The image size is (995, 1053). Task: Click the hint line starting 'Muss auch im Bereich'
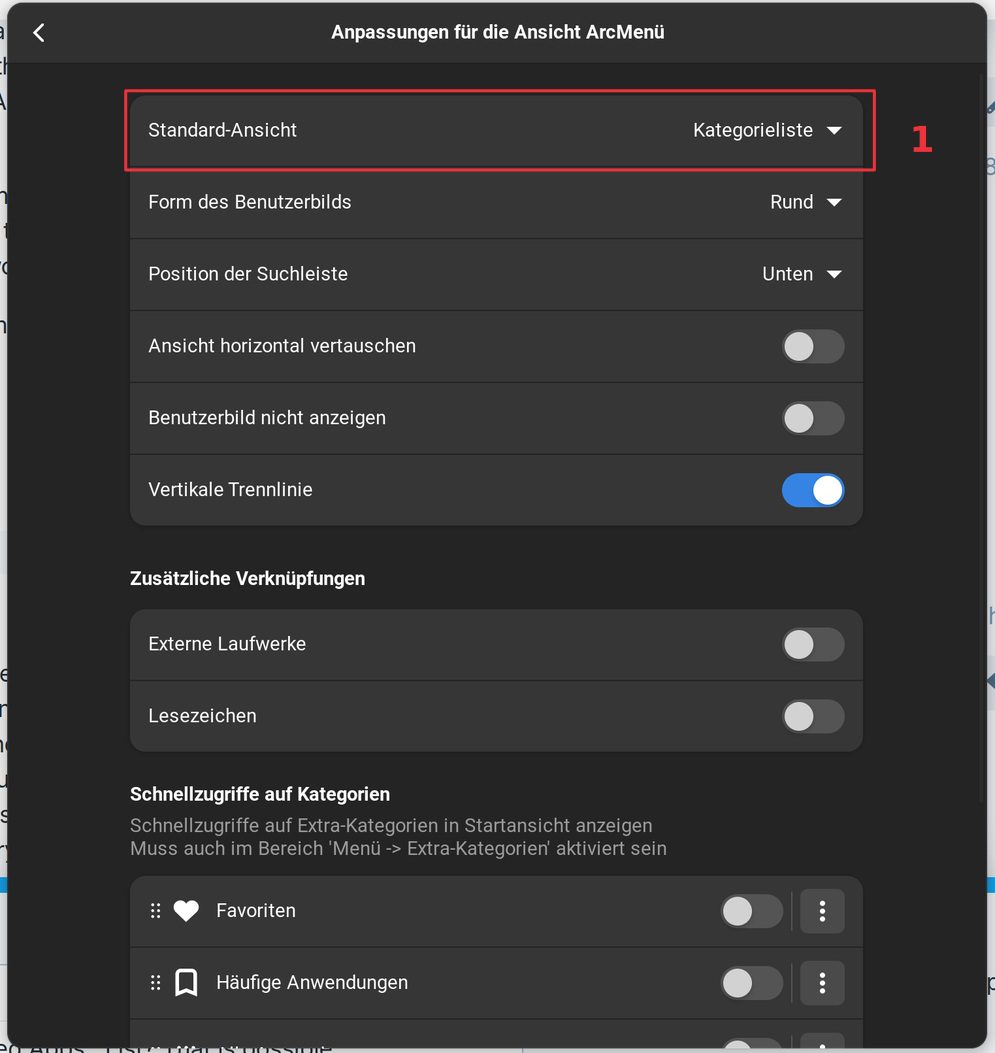coord(398,849)
